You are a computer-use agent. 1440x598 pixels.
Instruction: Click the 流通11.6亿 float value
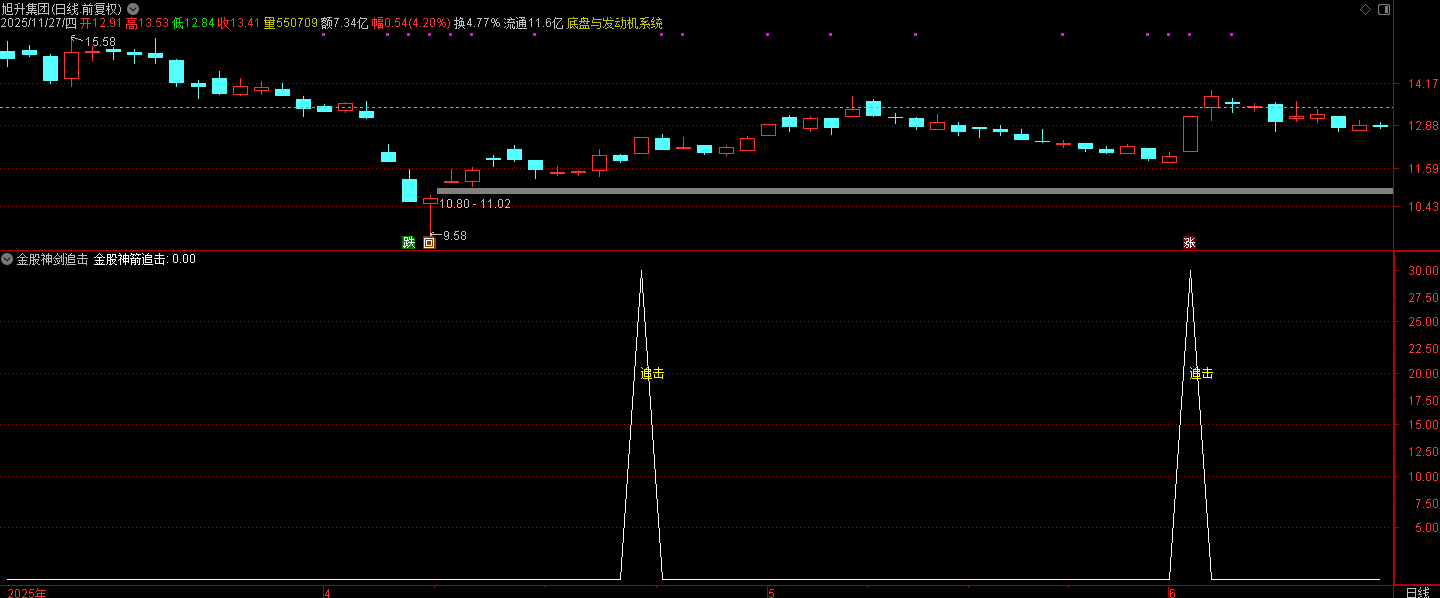coord(533,23)
